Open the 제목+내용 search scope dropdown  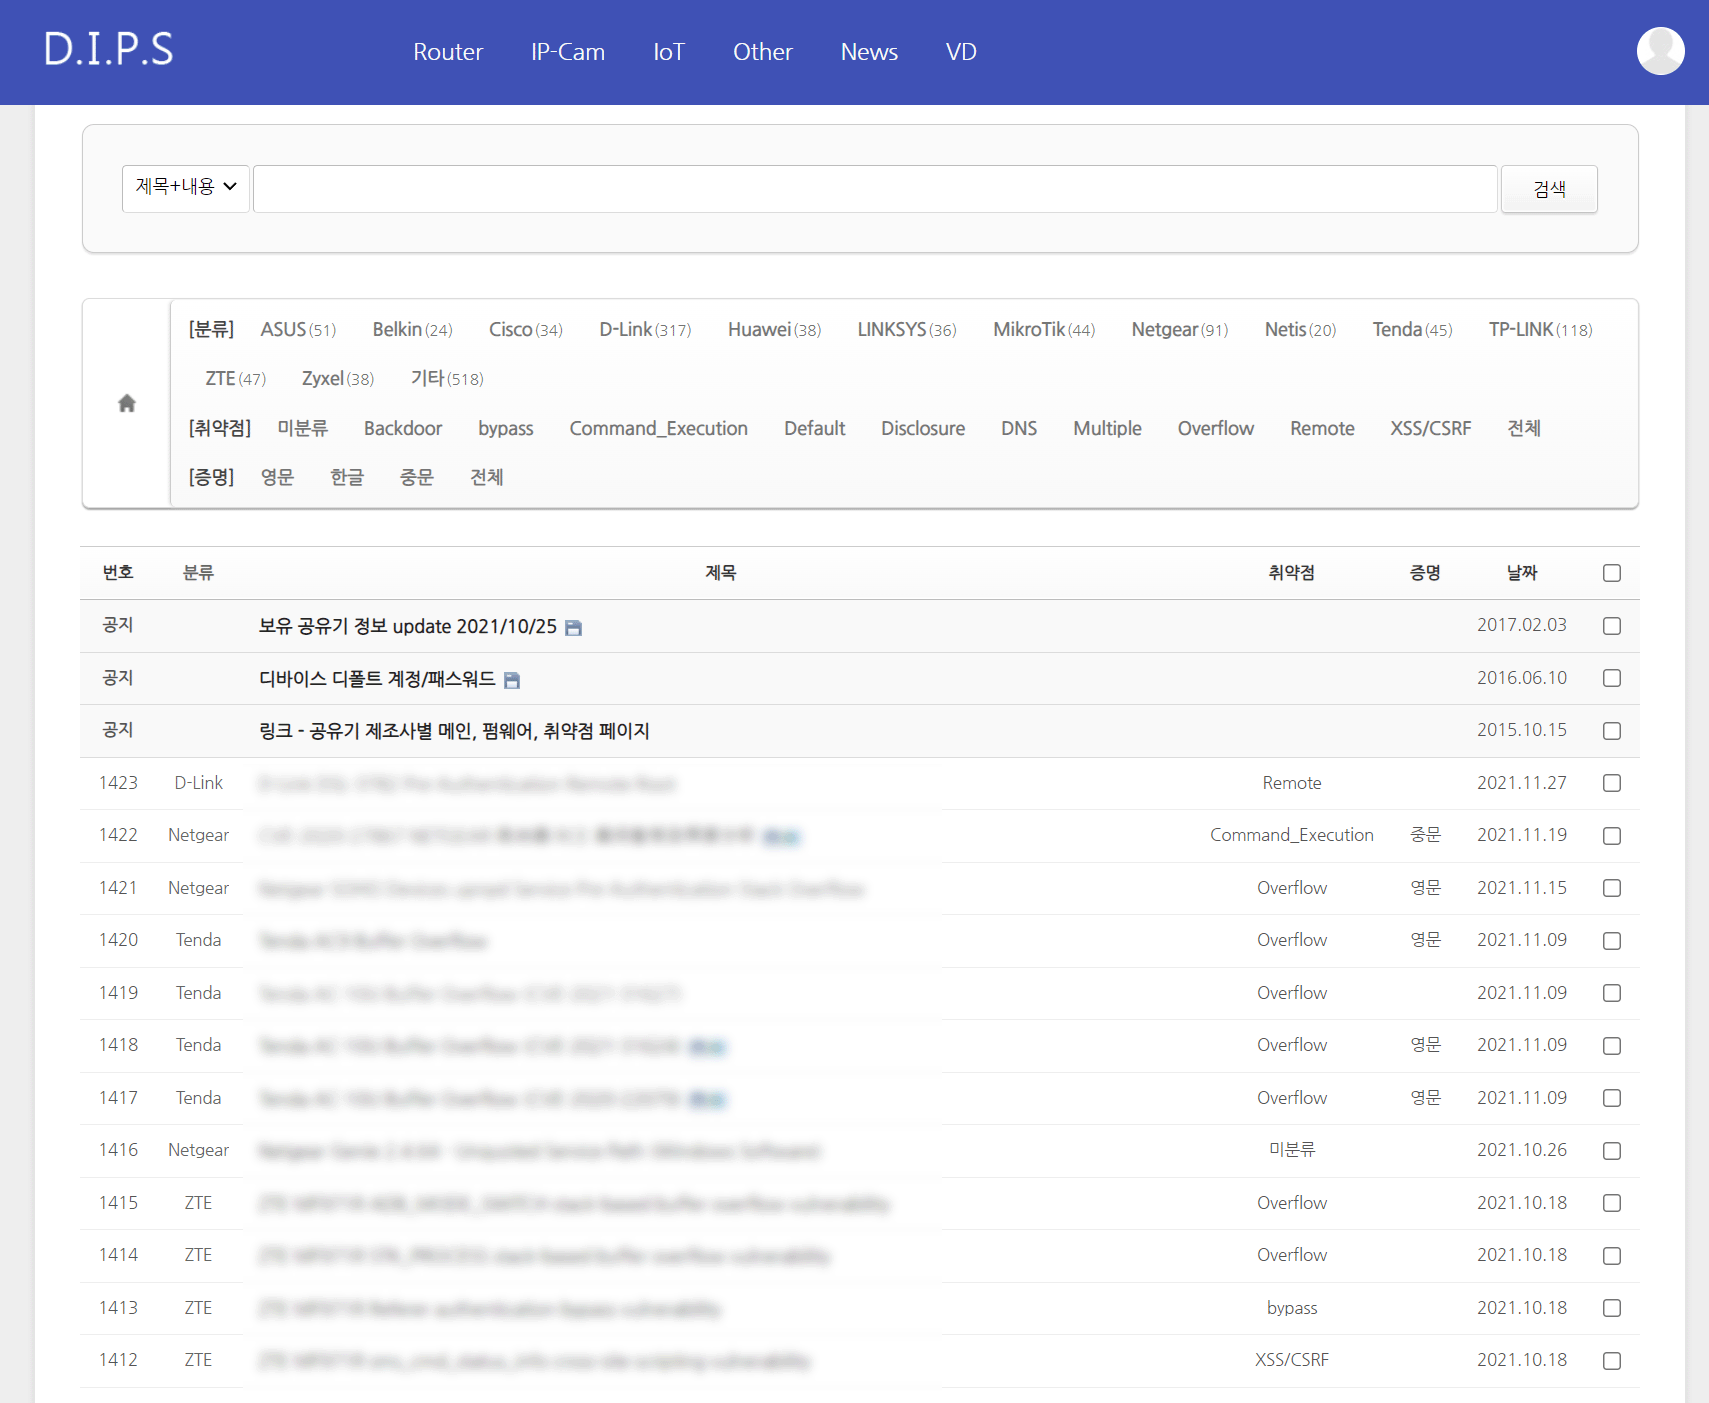pos(186,188)
